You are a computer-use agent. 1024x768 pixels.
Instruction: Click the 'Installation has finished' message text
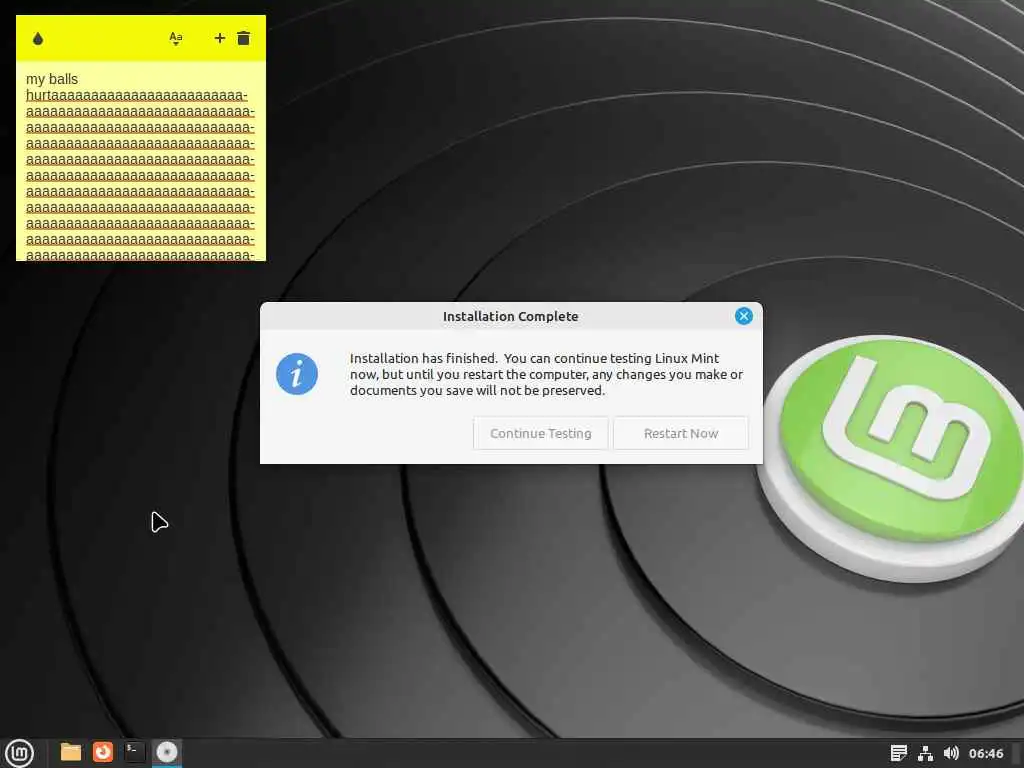tap(547, 374)
